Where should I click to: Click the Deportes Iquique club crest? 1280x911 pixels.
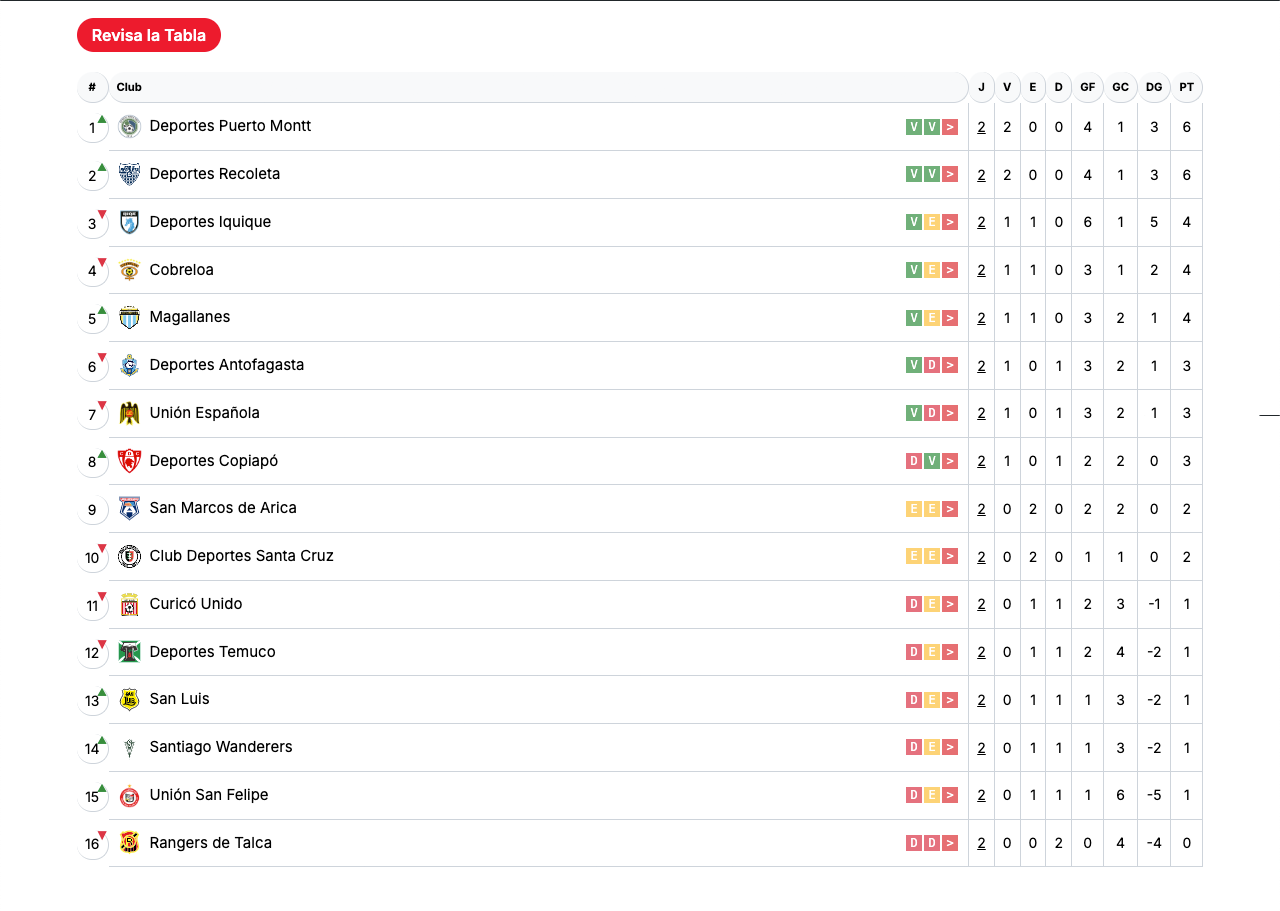pyautogui.click(x=129, y=222)
